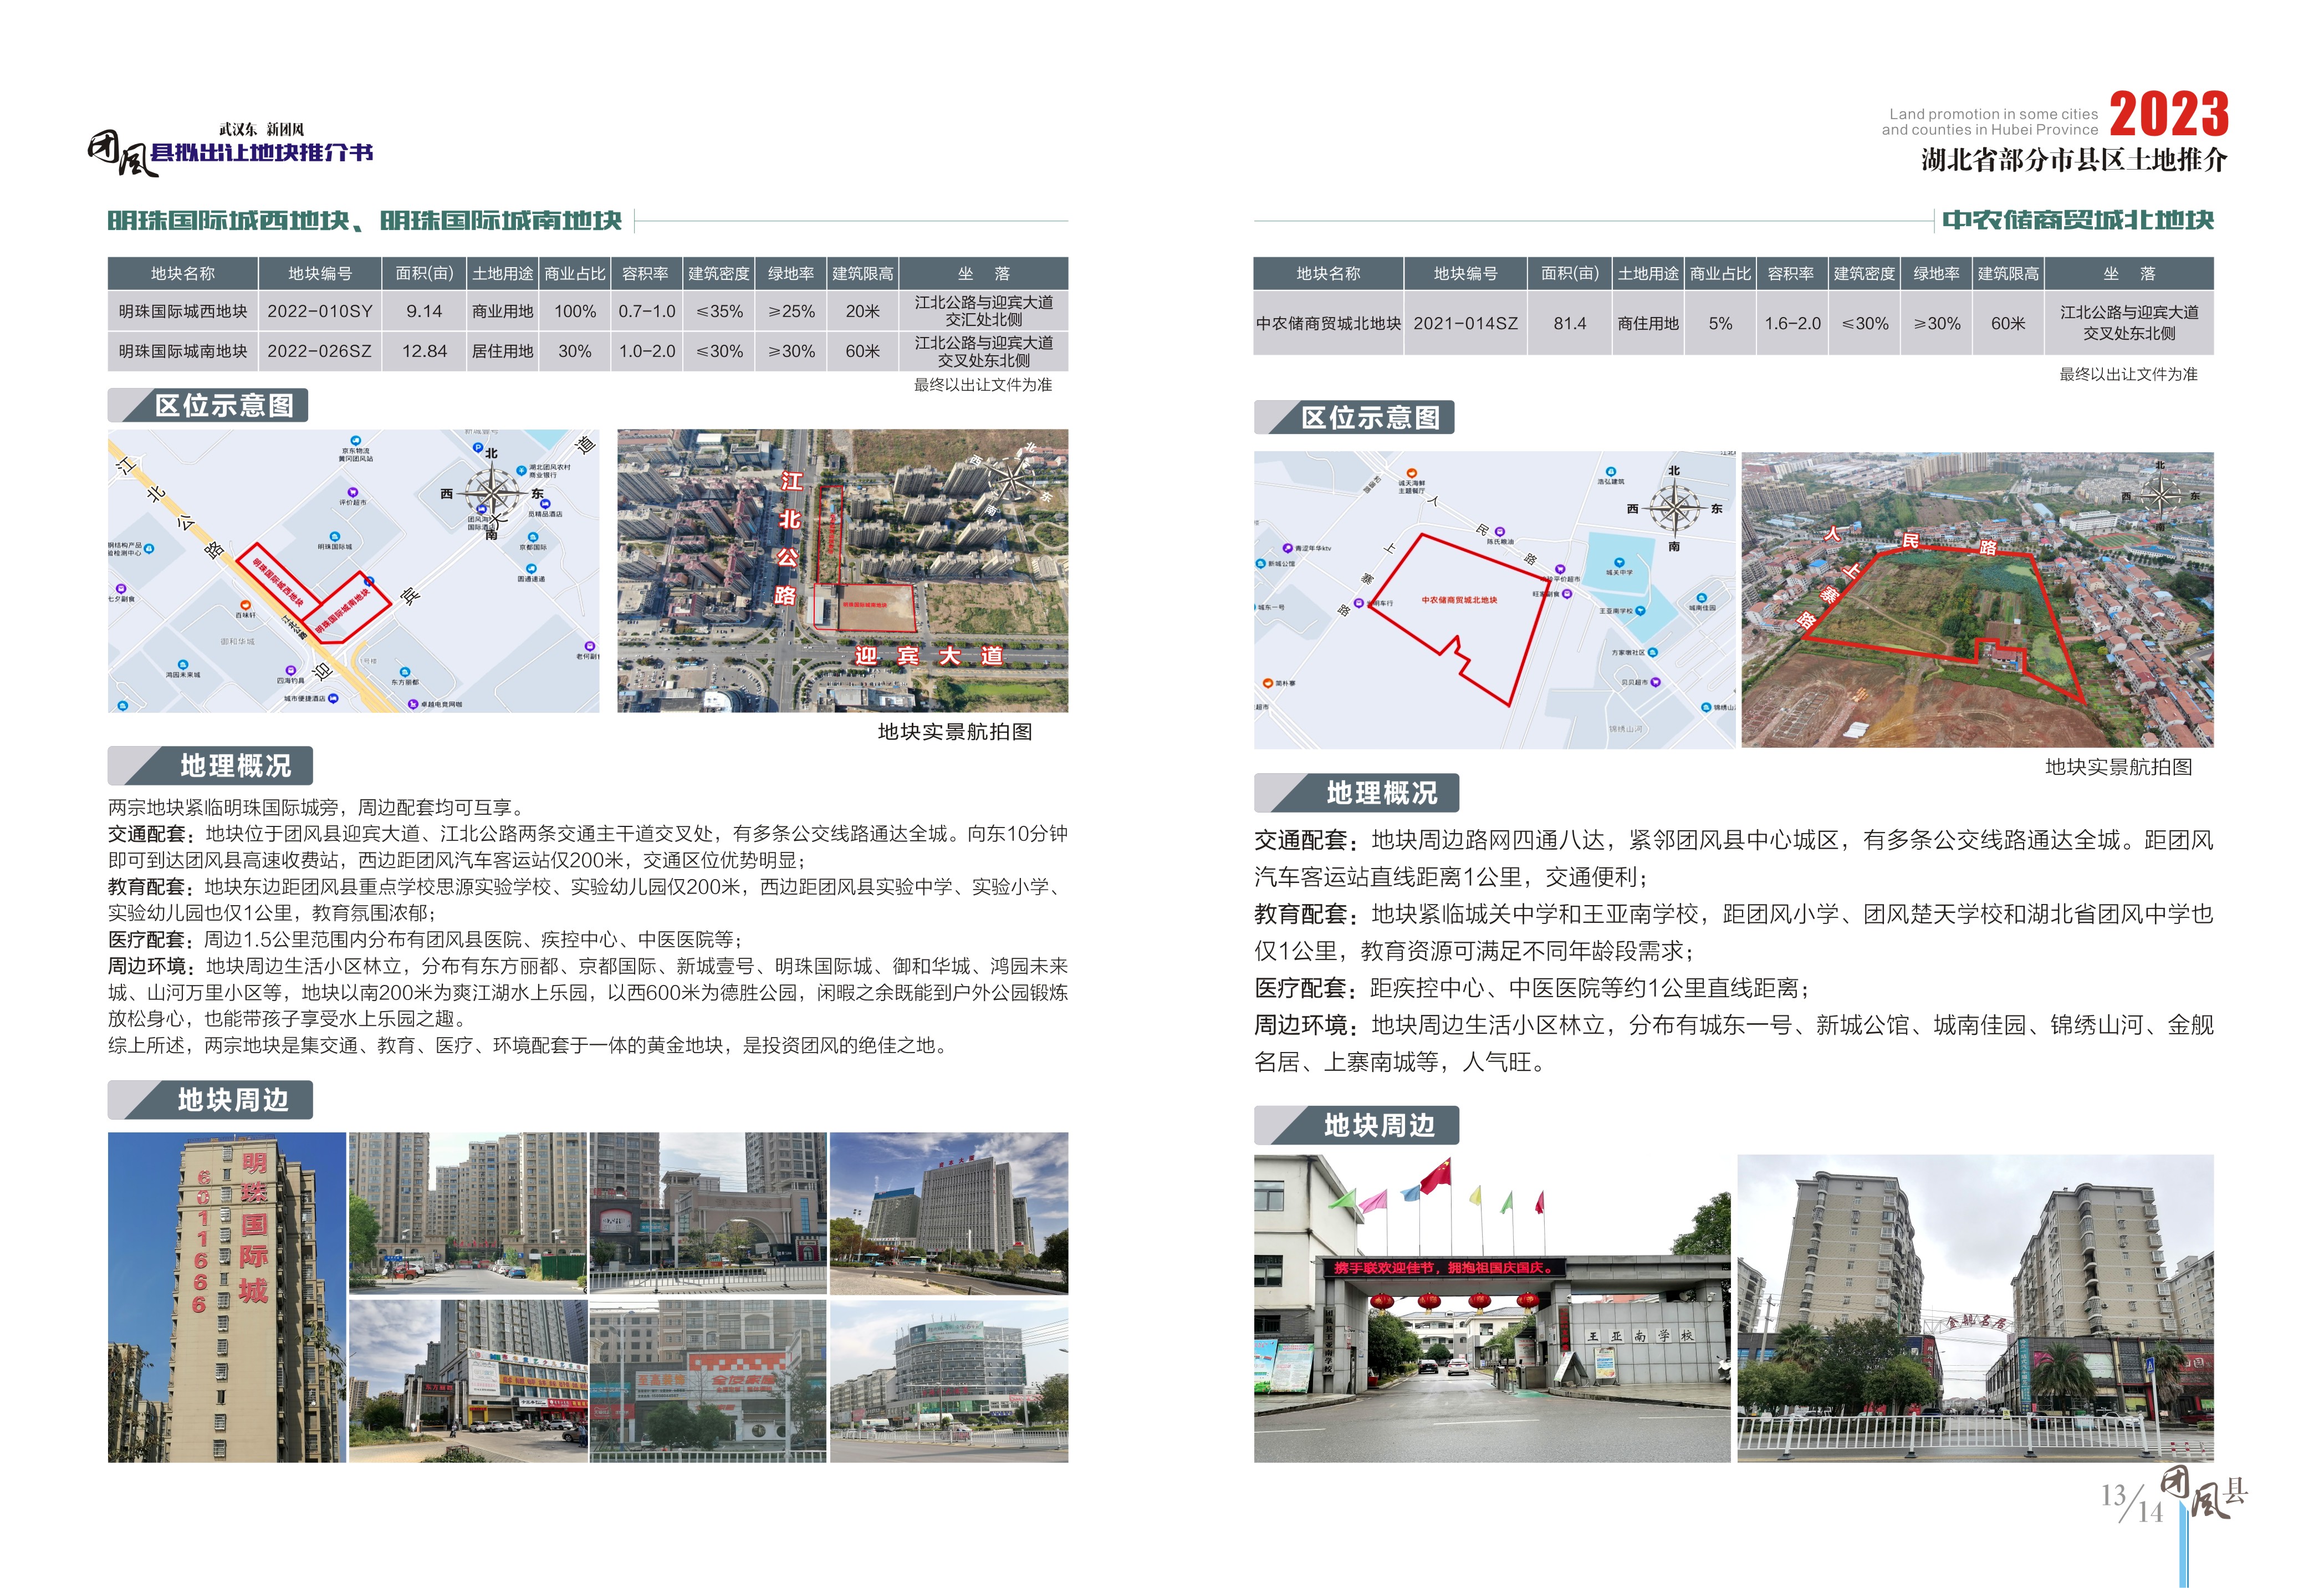The height and width of the screenshot is (1588, 2324).
Task: Select the 鸿园未来城 map pin
Action: [x=182, y=664]
